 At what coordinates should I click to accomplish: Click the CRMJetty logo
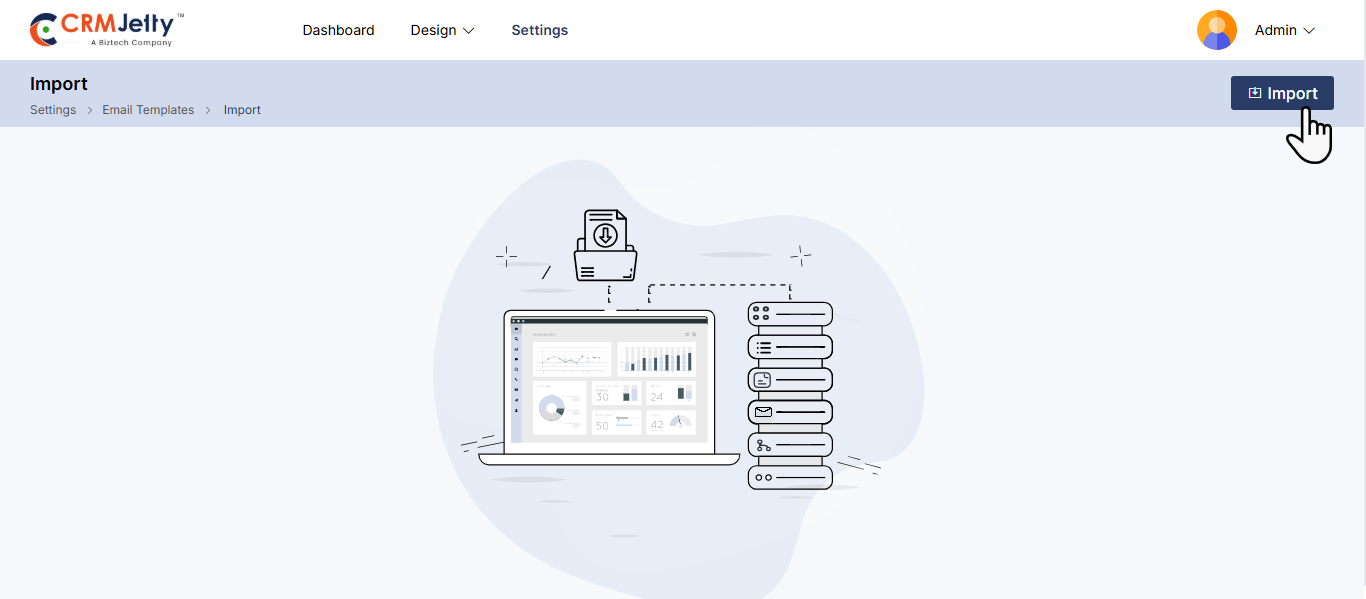pyautogui.click(x=107, y=30)
